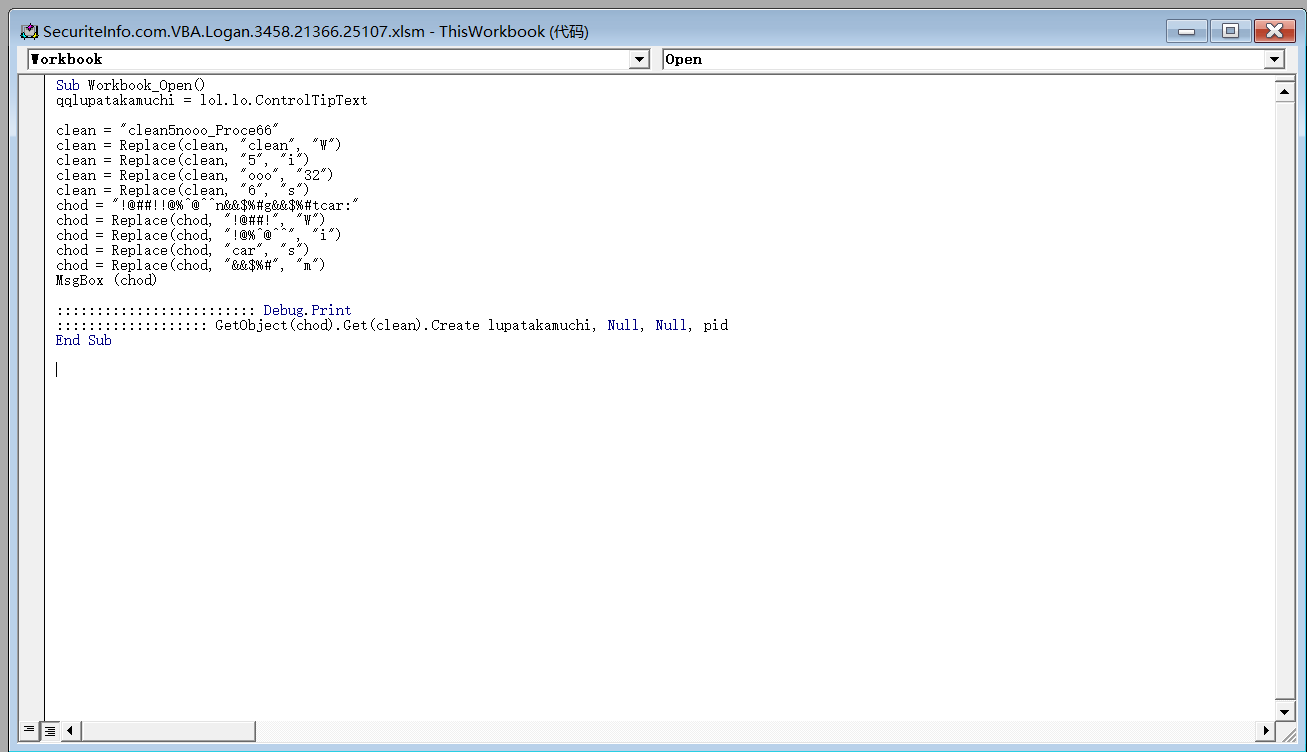Click the VBA window icon in title bar
The width and height of the screenshot is (1307, 752).
tap(30, 32)
